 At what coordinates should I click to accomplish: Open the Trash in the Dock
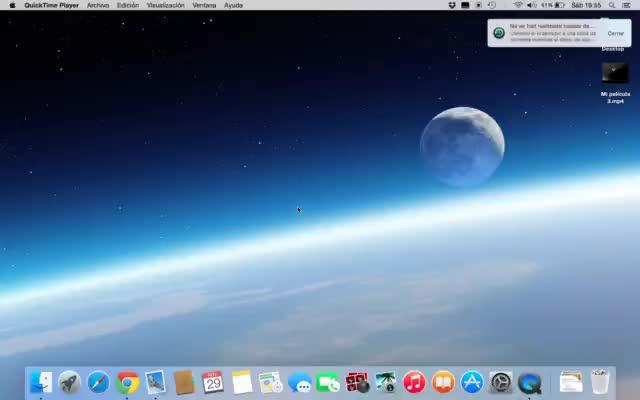click(x=600, y=382)
